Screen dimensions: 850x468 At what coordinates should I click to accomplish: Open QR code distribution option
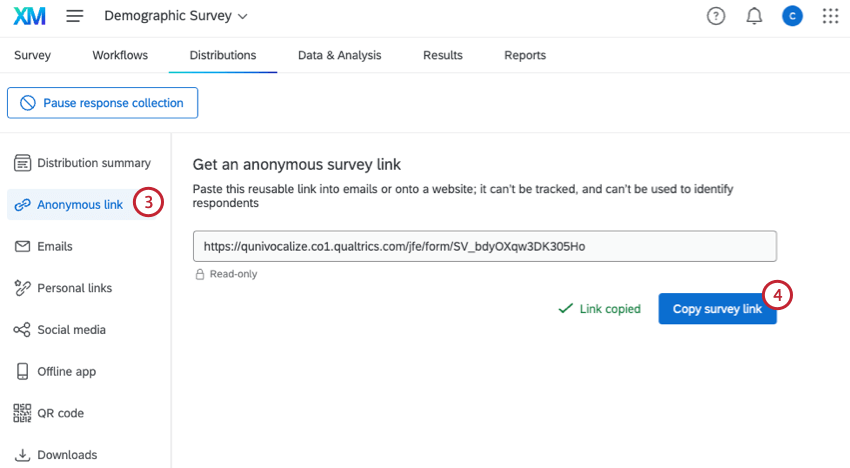click(x=60, y=413)
